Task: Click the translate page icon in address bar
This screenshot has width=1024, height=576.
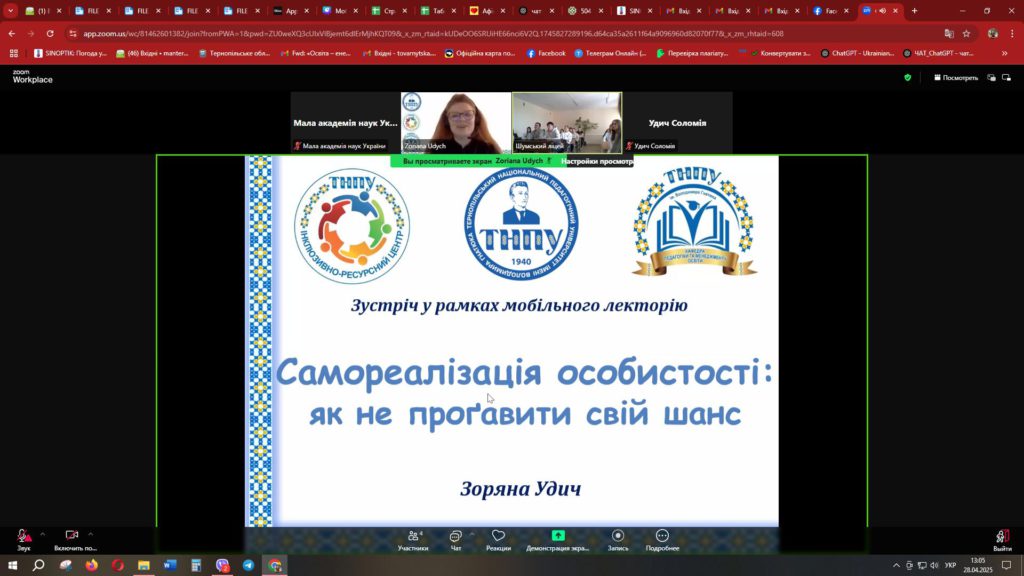Action: pyautogui.click(x=949, y=33)
